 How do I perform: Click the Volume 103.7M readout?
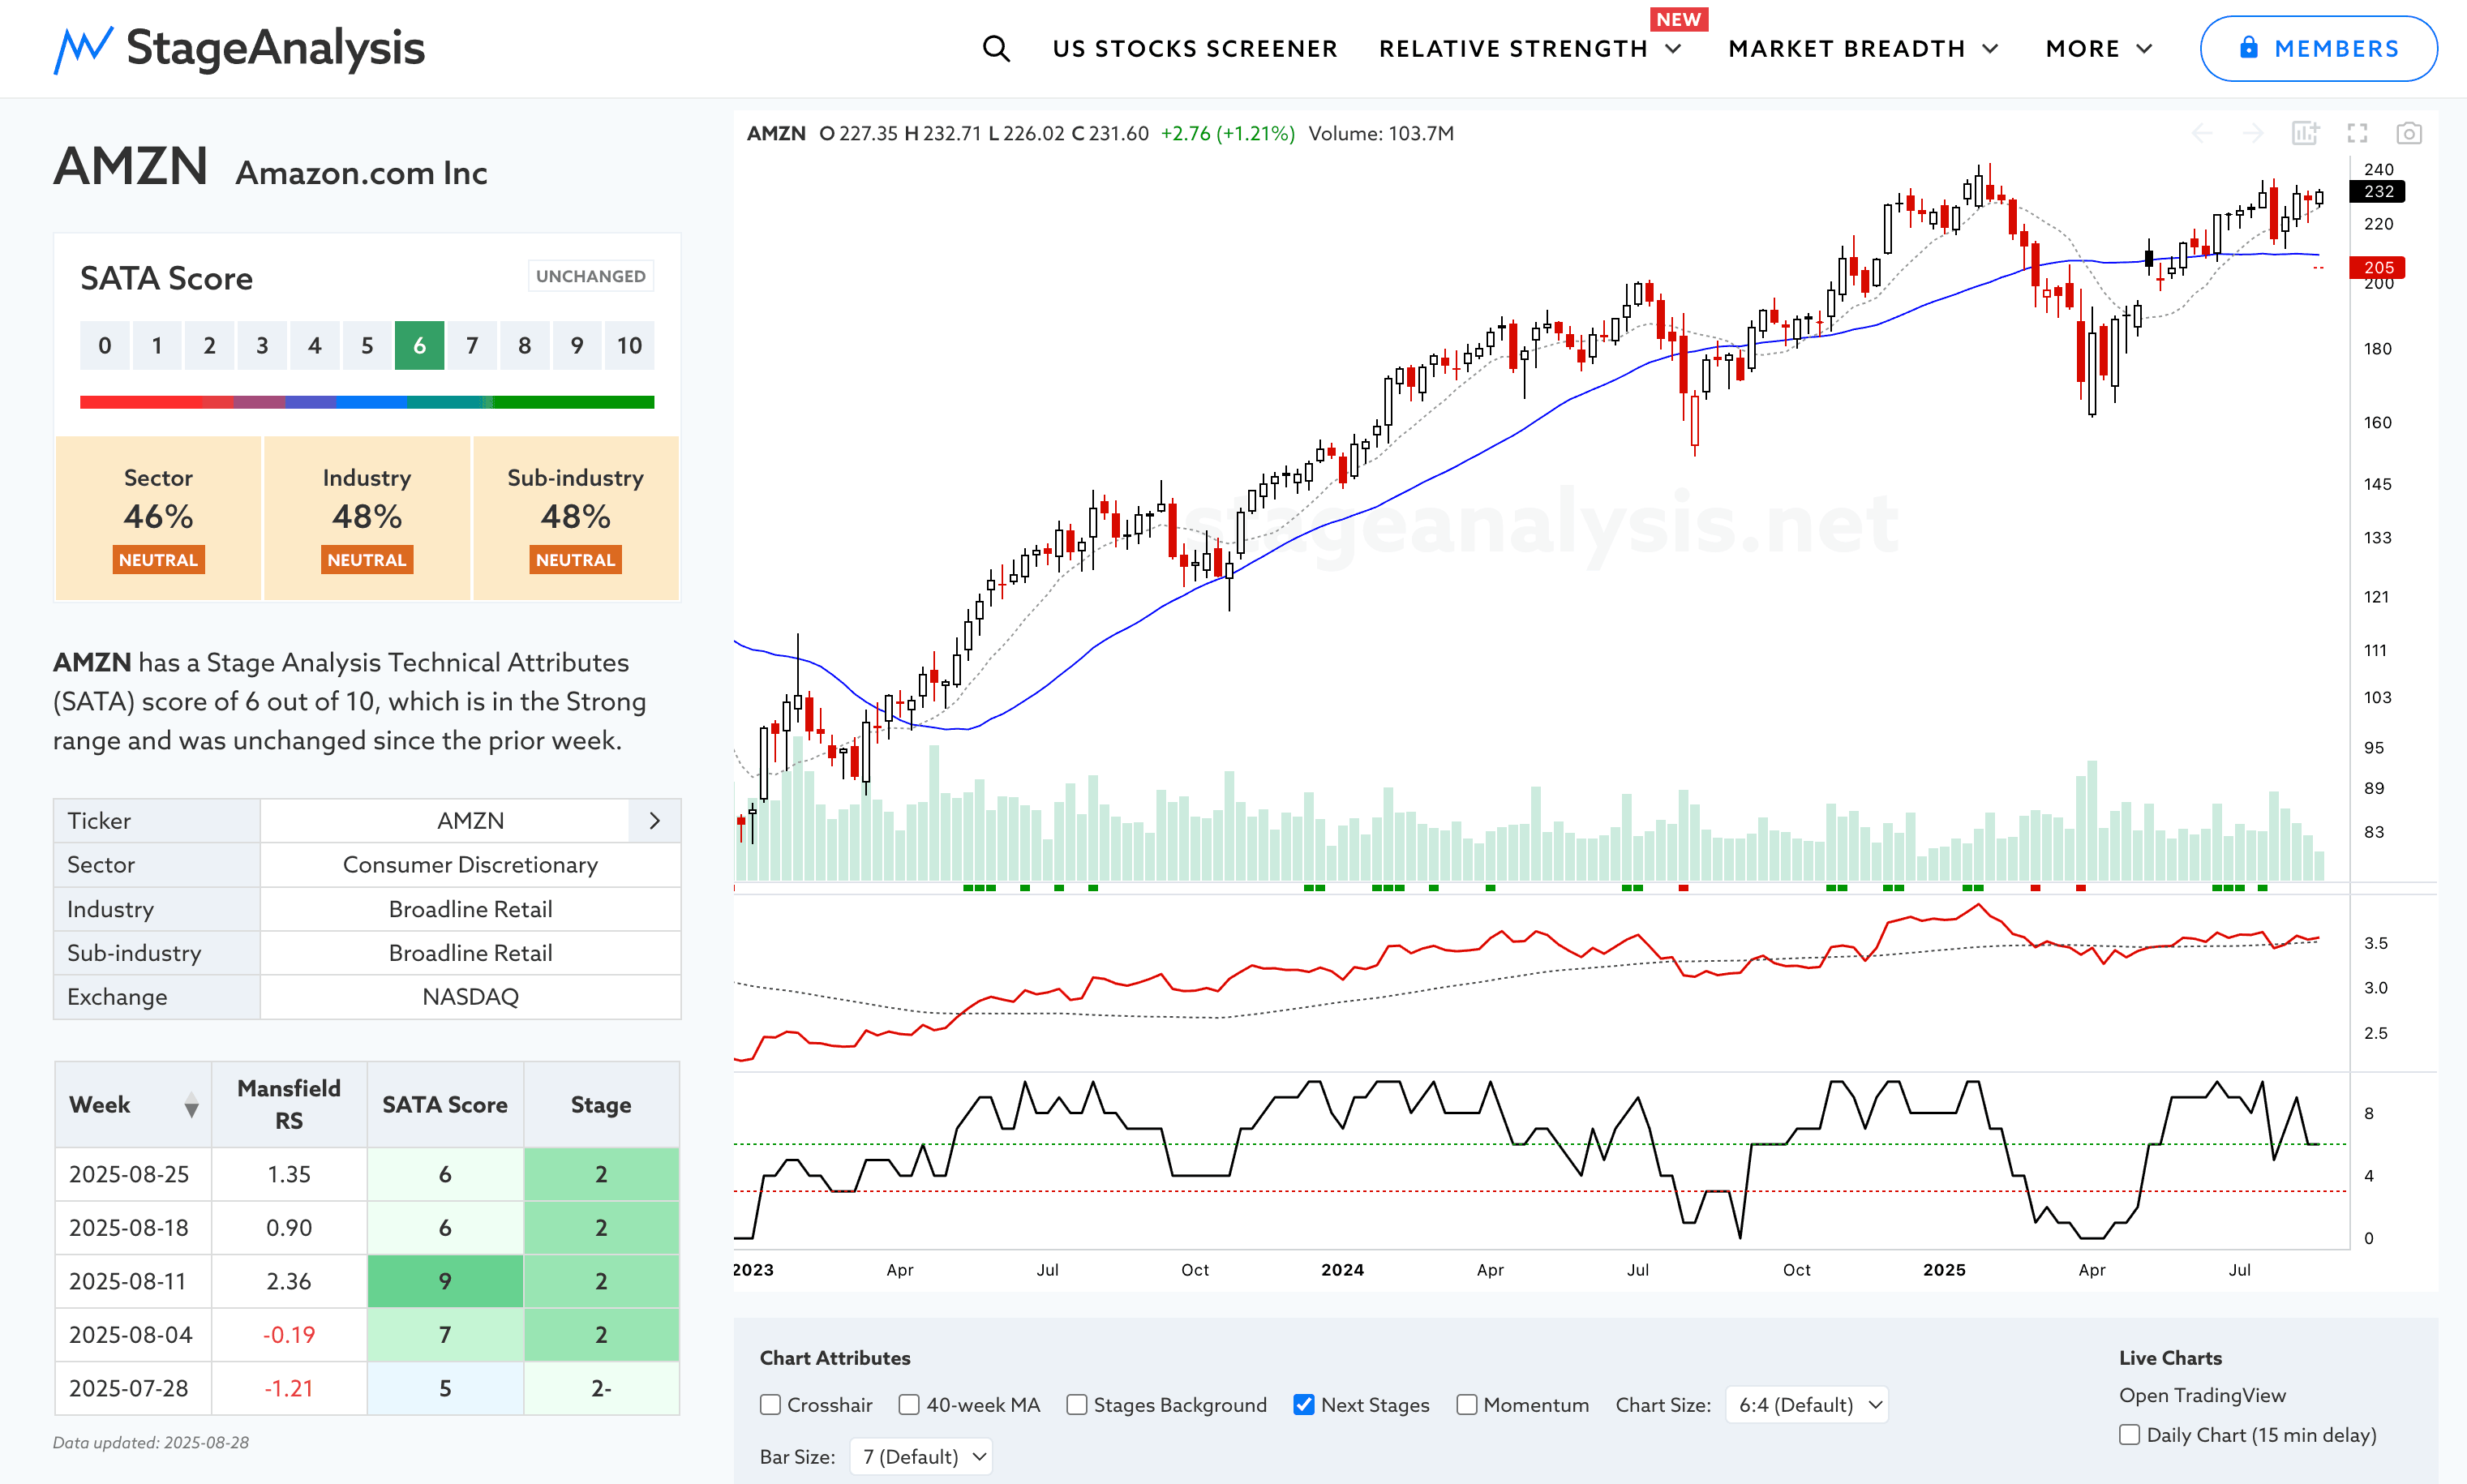click(1381, 133)
